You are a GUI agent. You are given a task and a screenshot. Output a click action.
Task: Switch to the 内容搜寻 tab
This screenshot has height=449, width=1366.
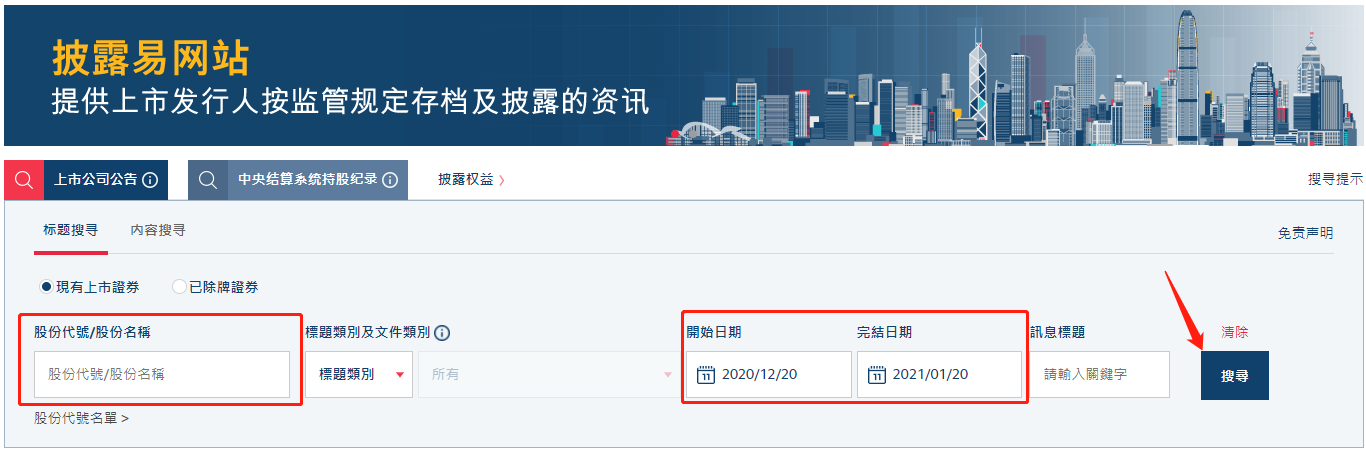pyautogui.click(x=158, y=230)
